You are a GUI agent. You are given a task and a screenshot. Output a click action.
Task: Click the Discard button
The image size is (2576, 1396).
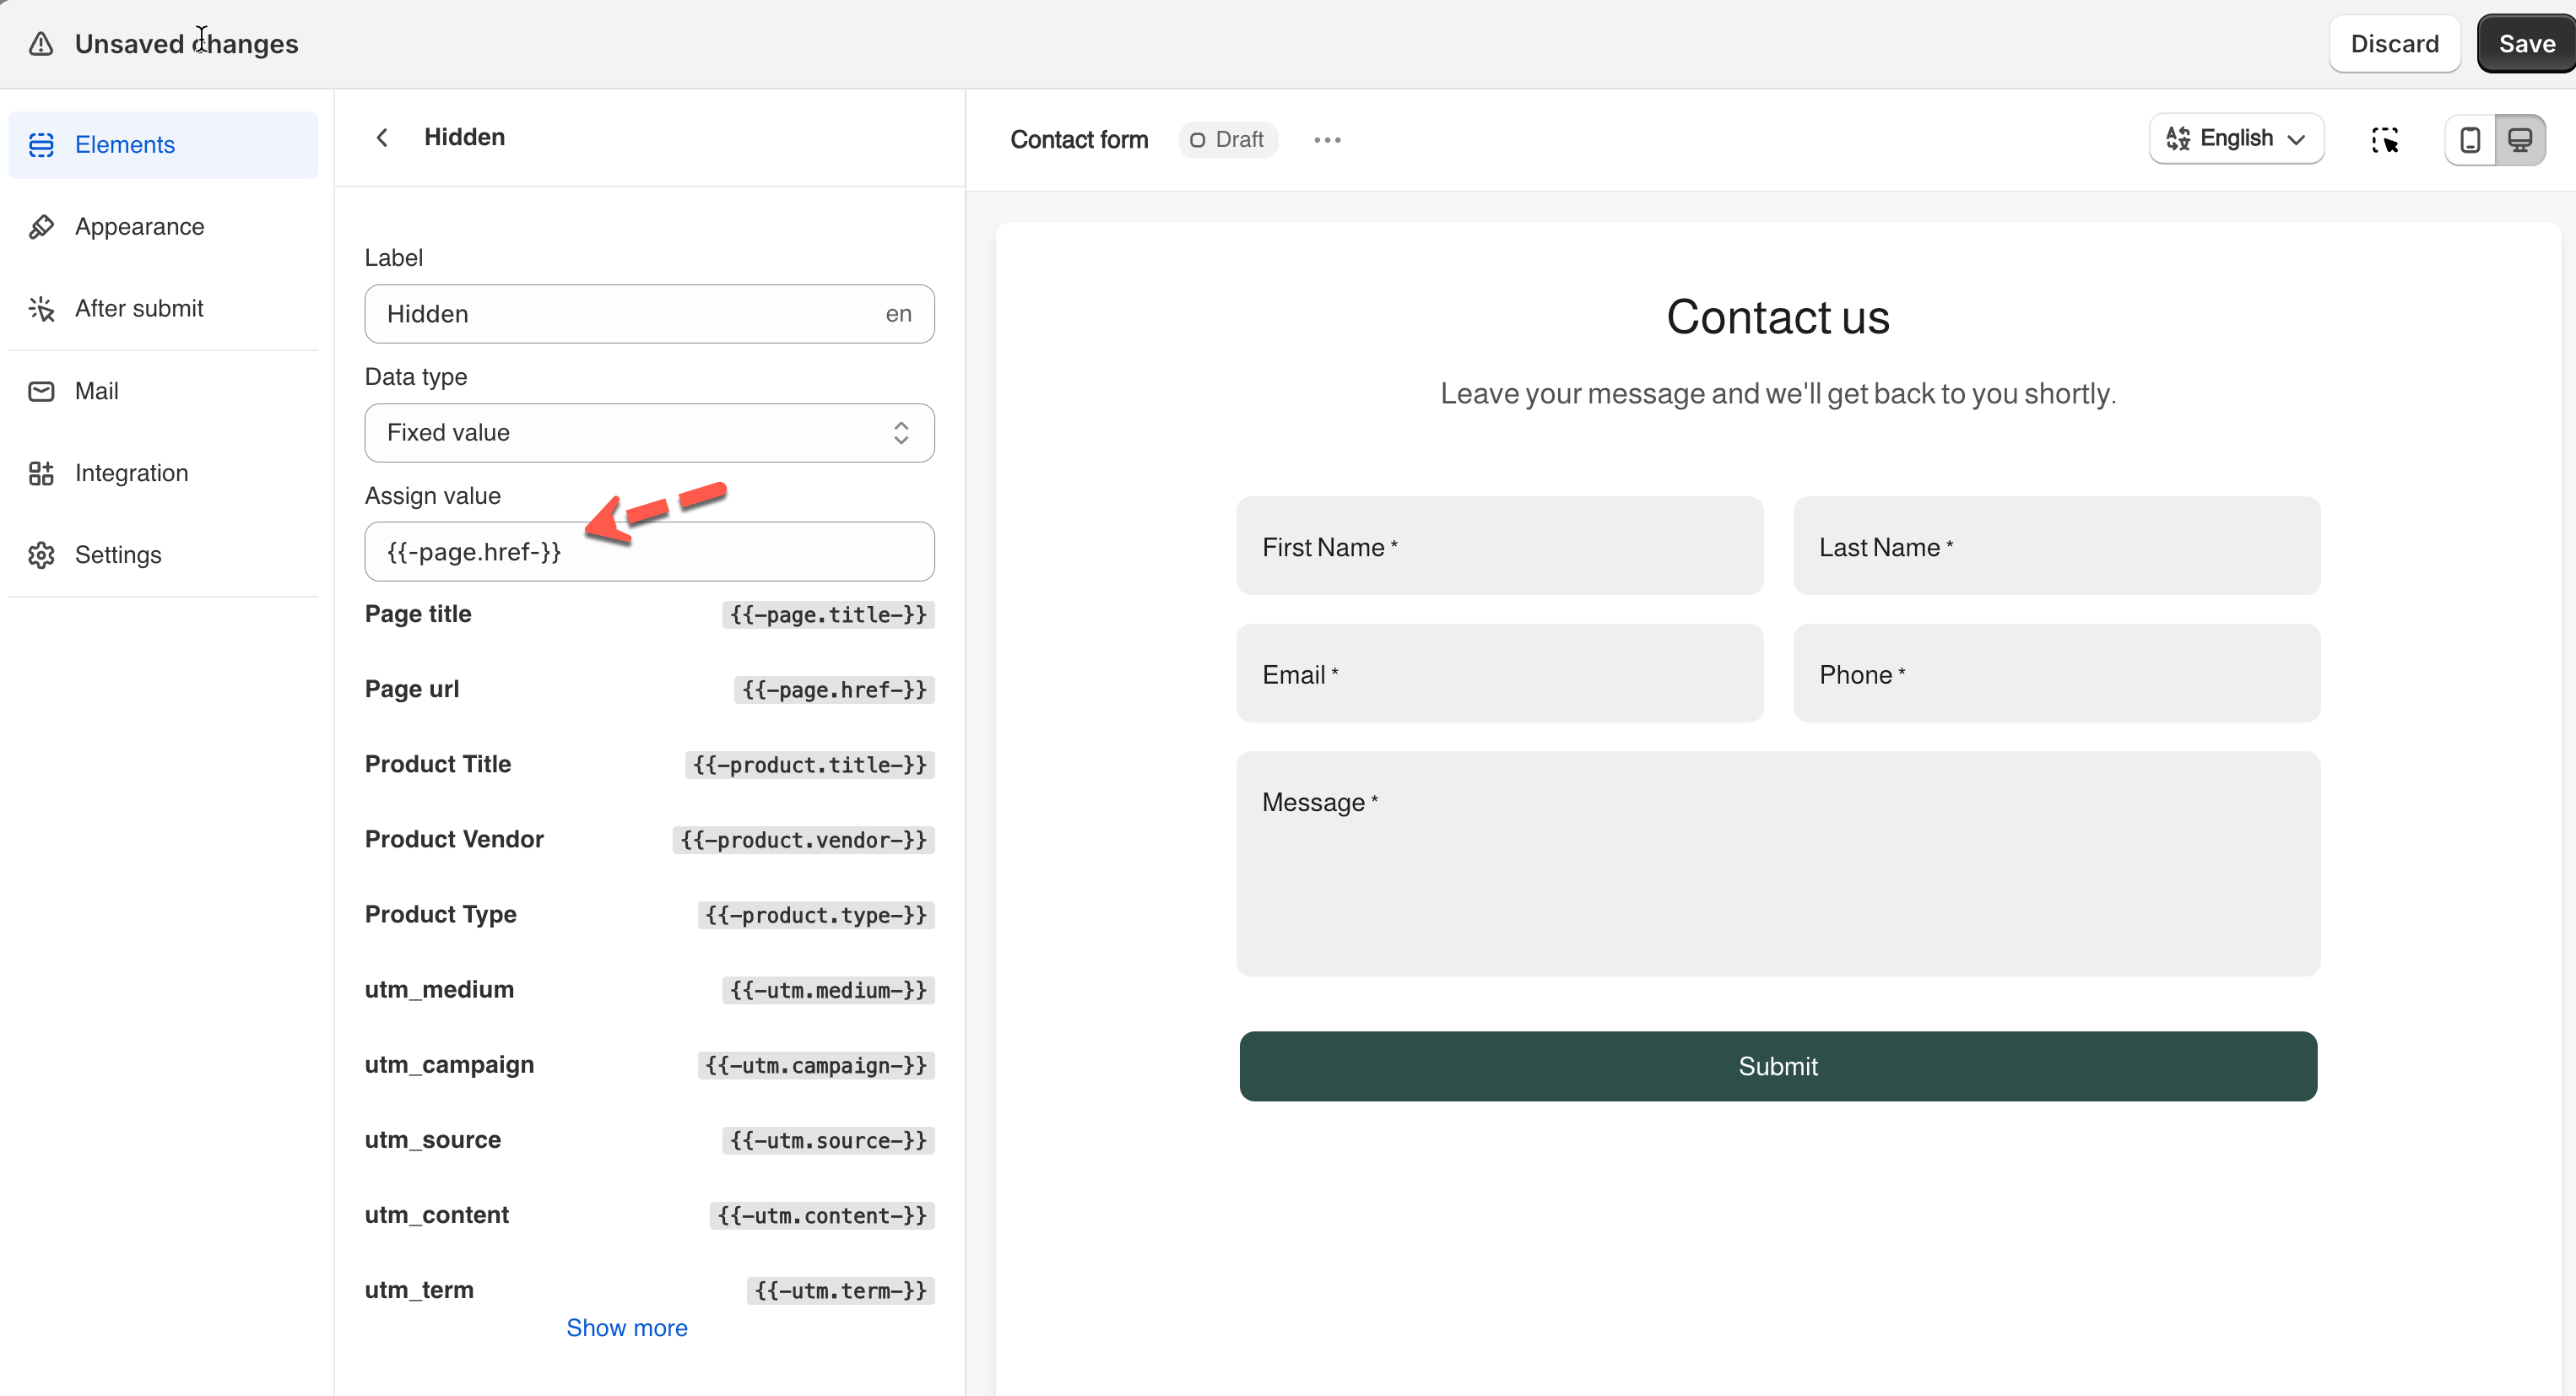click(2394, 44)
